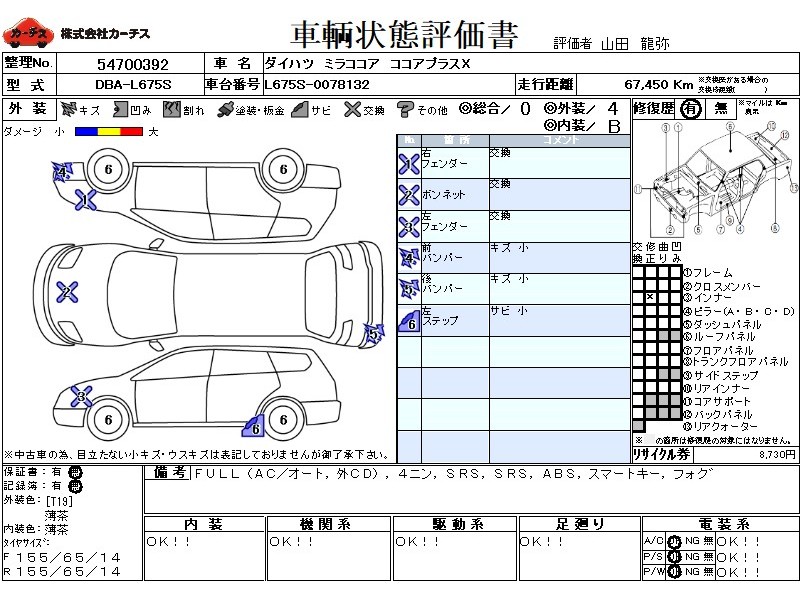This screenshot has width=800, height=600.
Task: Click the mileage value 67,450 Km
Action: (659, 85)
